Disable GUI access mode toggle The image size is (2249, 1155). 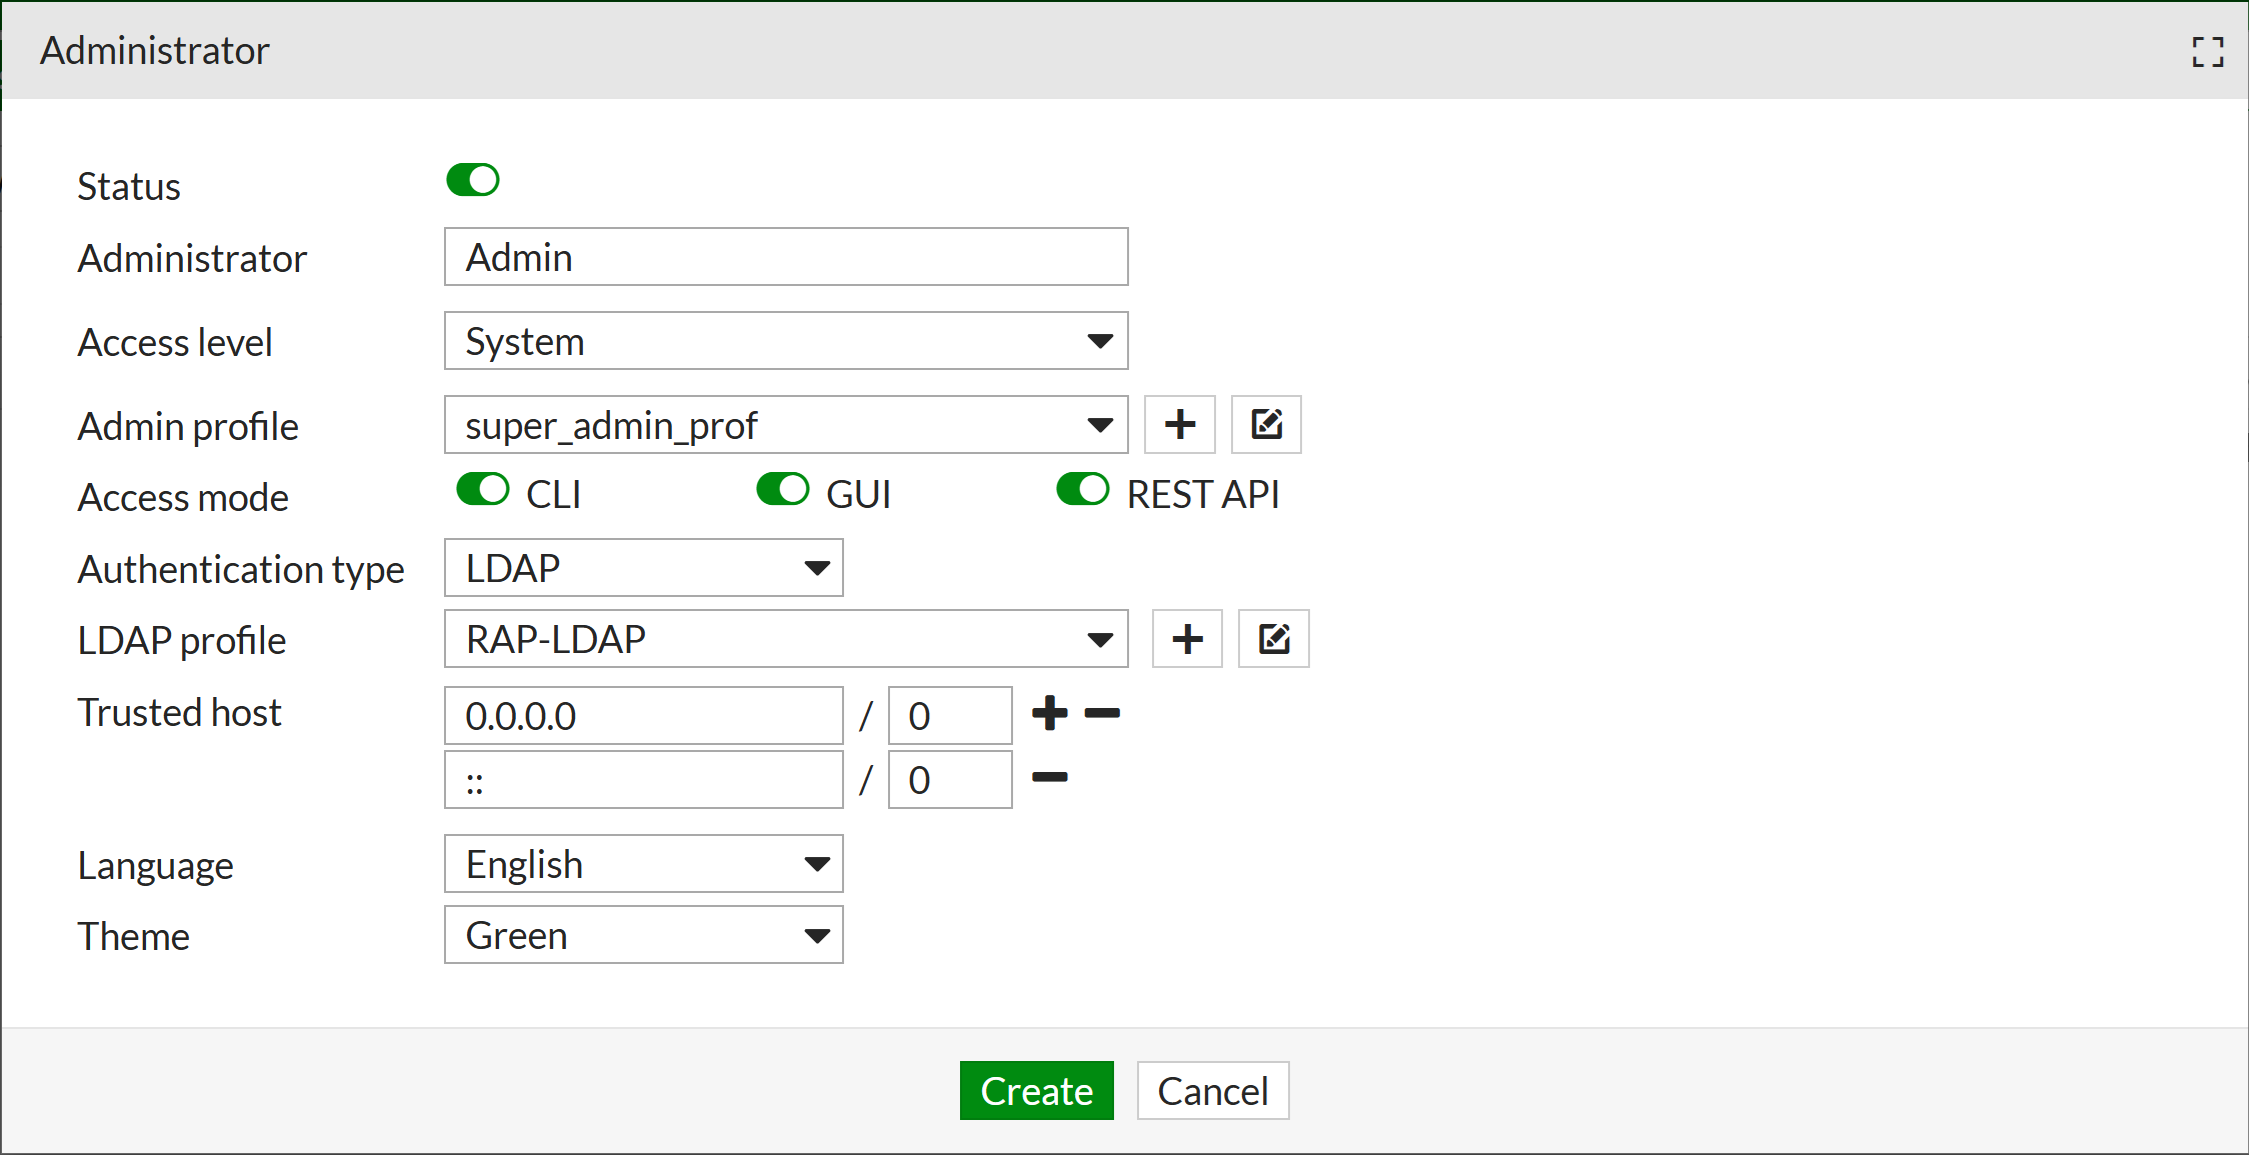coord(783,490)
